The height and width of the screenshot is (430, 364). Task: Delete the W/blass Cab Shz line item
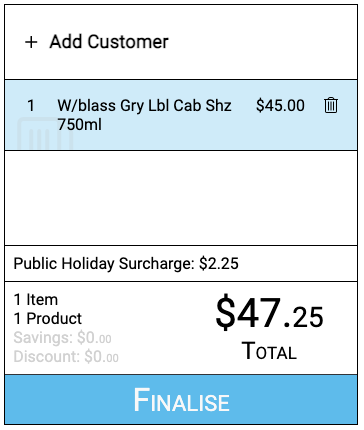(331, 105)
